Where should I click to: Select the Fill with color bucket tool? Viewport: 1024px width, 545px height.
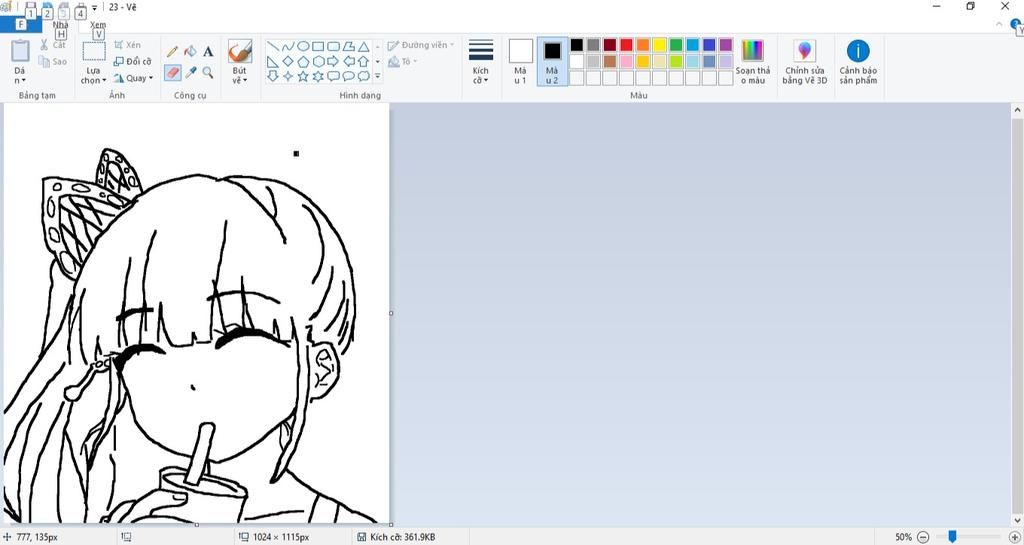[190, 52]
